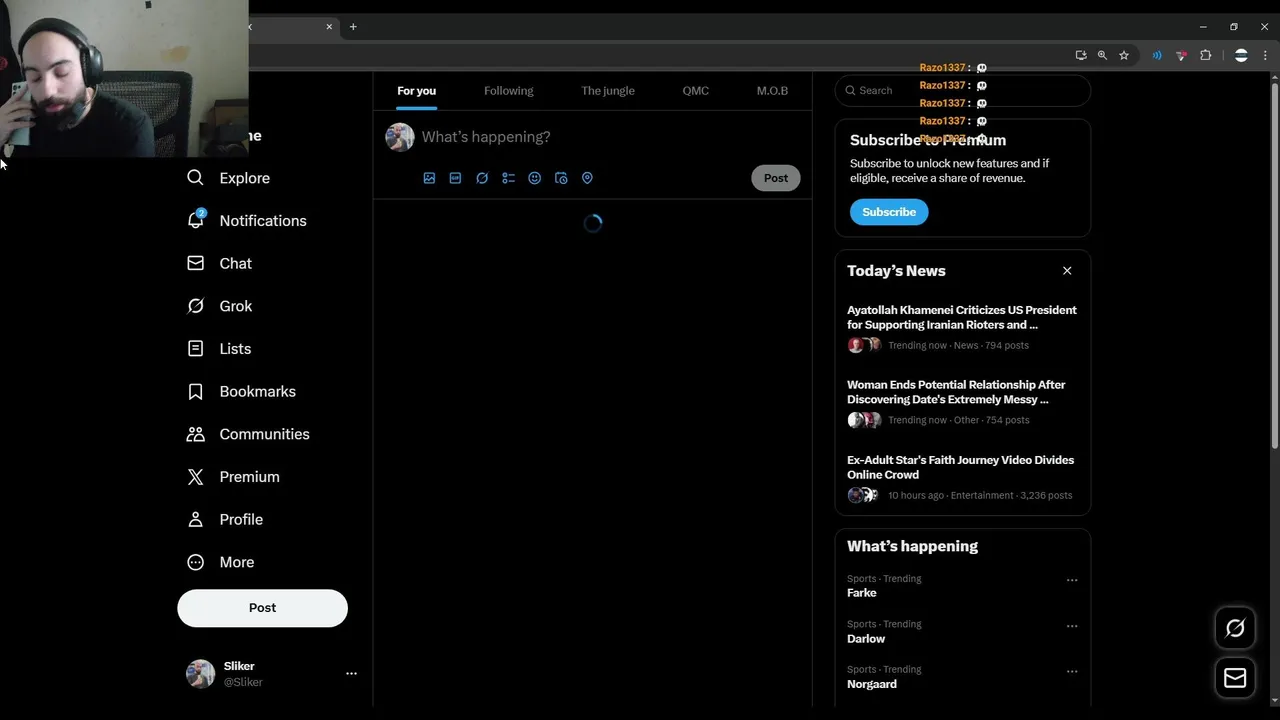1280x720 pixels.
Task: Click the large white Post button
Action: [262, 608]
